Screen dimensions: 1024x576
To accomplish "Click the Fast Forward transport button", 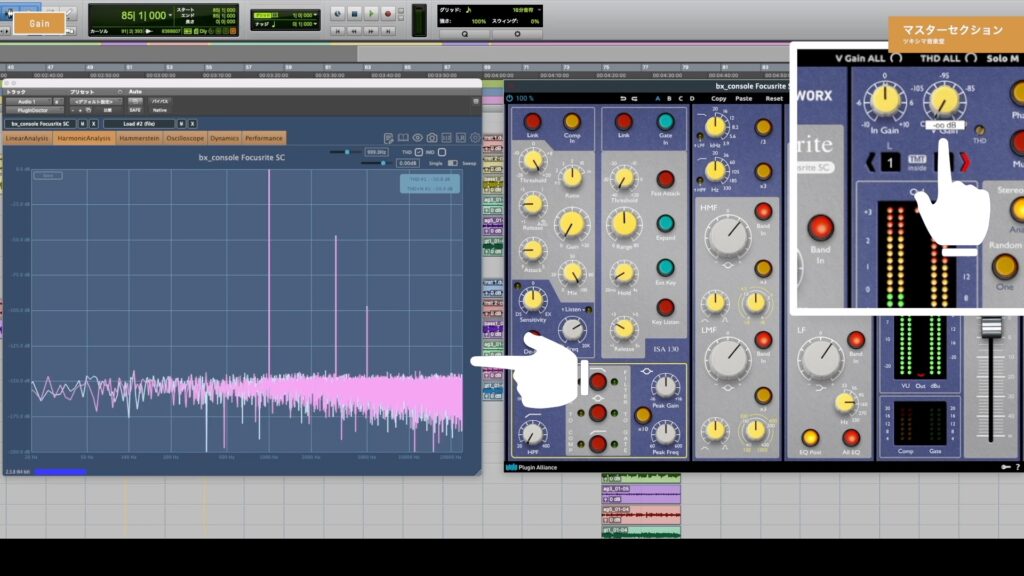I will point(371,31).
